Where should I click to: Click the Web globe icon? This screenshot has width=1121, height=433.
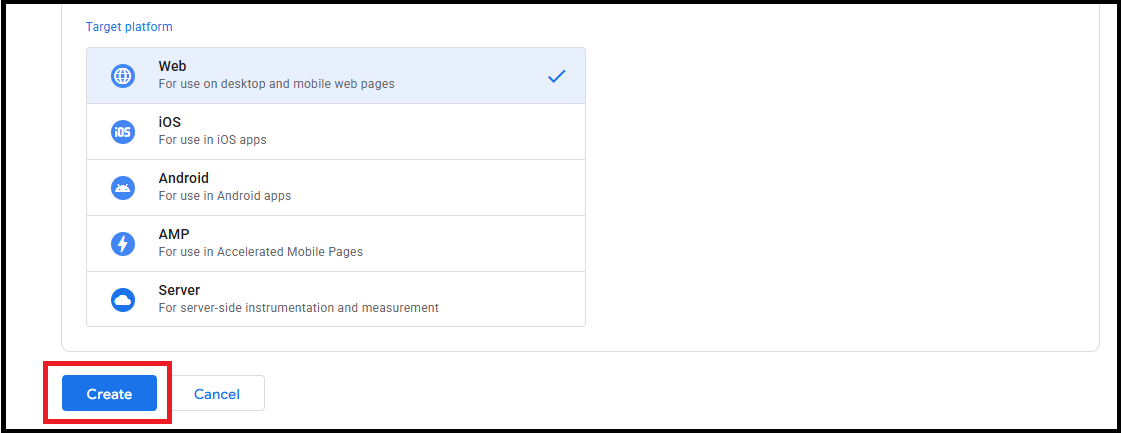123,76
